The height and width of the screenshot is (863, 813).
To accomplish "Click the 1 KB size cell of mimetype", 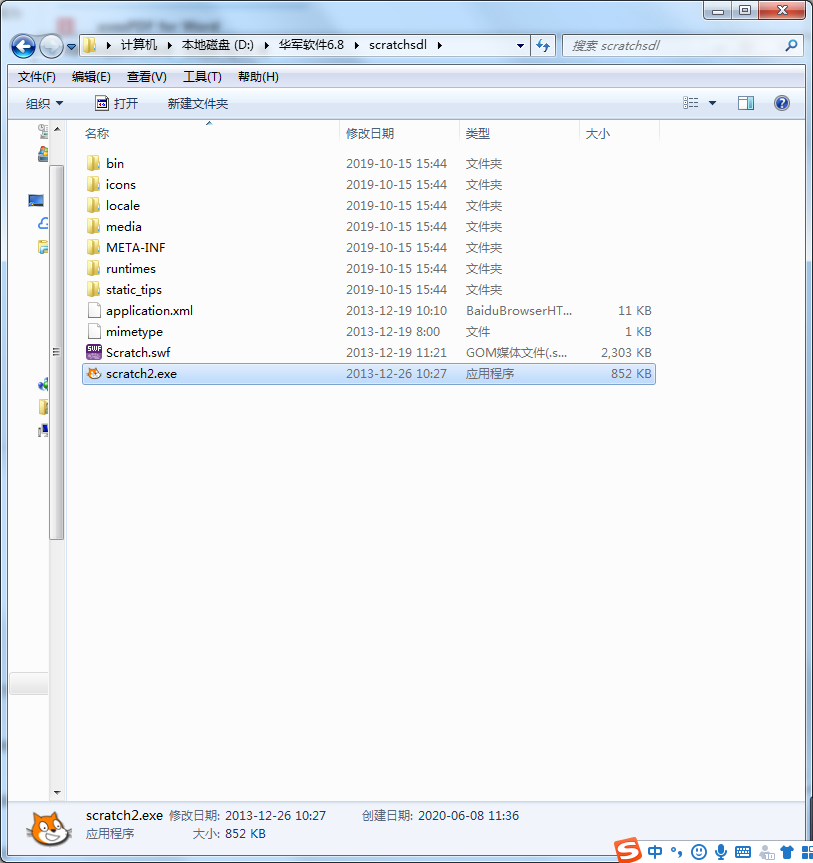I will [x=638, y=331].
